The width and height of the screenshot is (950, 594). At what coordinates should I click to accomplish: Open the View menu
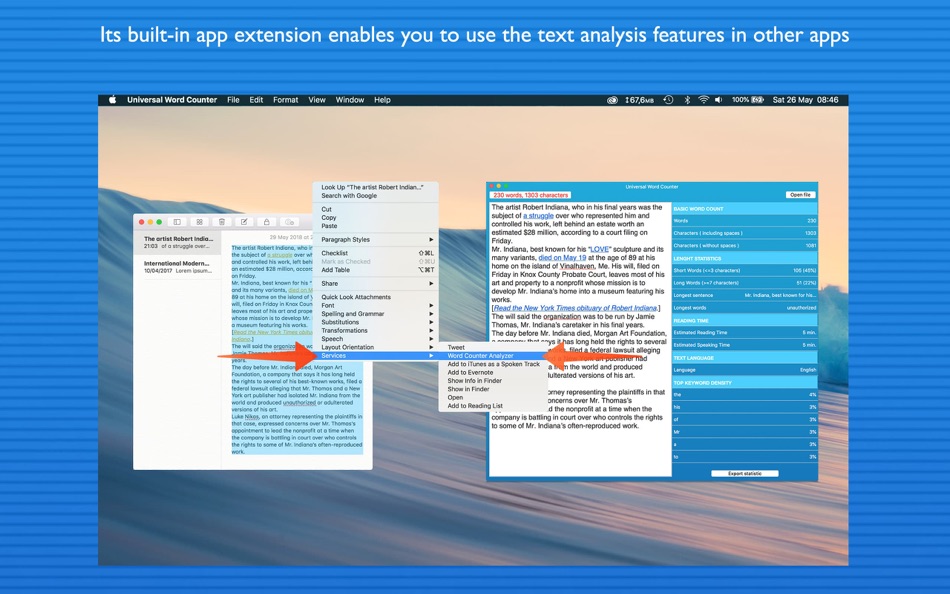[x=317, y=100]
